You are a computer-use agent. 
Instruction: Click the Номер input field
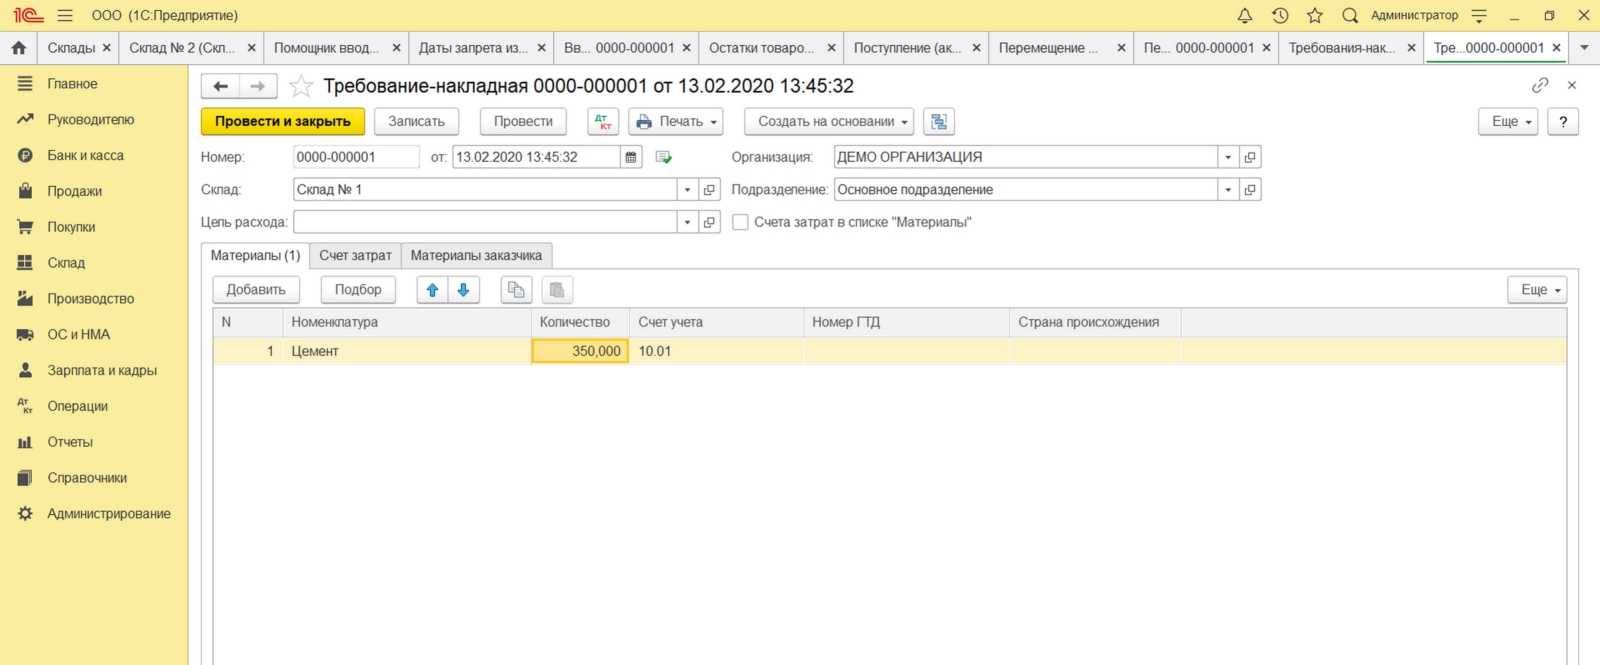click(356, 157)
